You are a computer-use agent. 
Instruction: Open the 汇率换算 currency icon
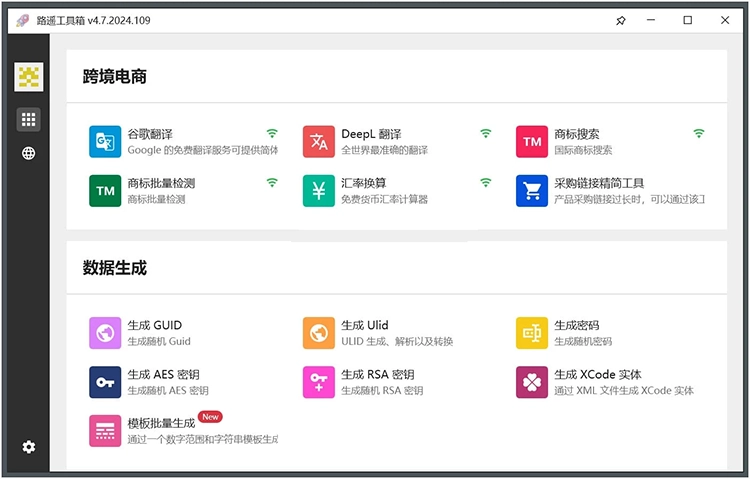(319, 191)
